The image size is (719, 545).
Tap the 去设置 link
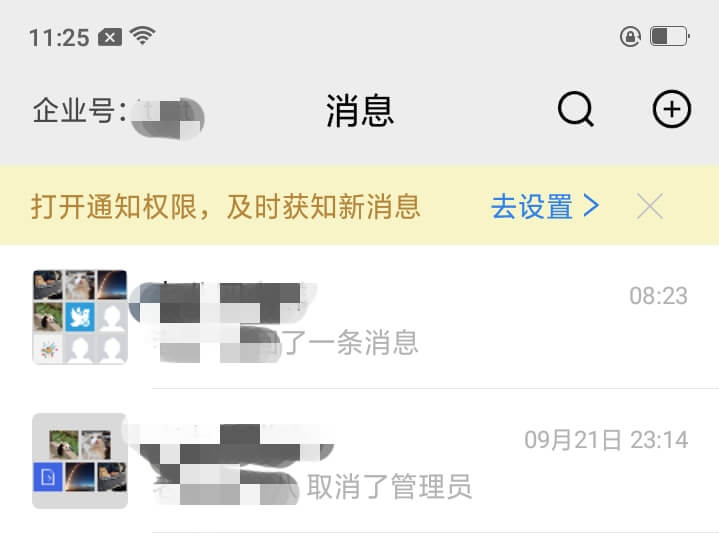click(x=531, y=206)
